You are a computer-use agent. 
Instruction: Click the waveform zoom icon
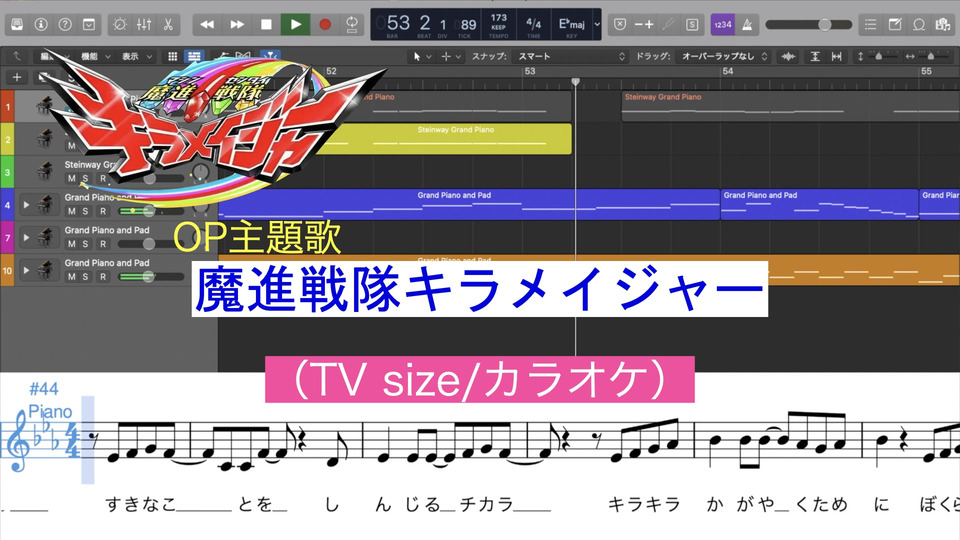[x=789, y=56]
